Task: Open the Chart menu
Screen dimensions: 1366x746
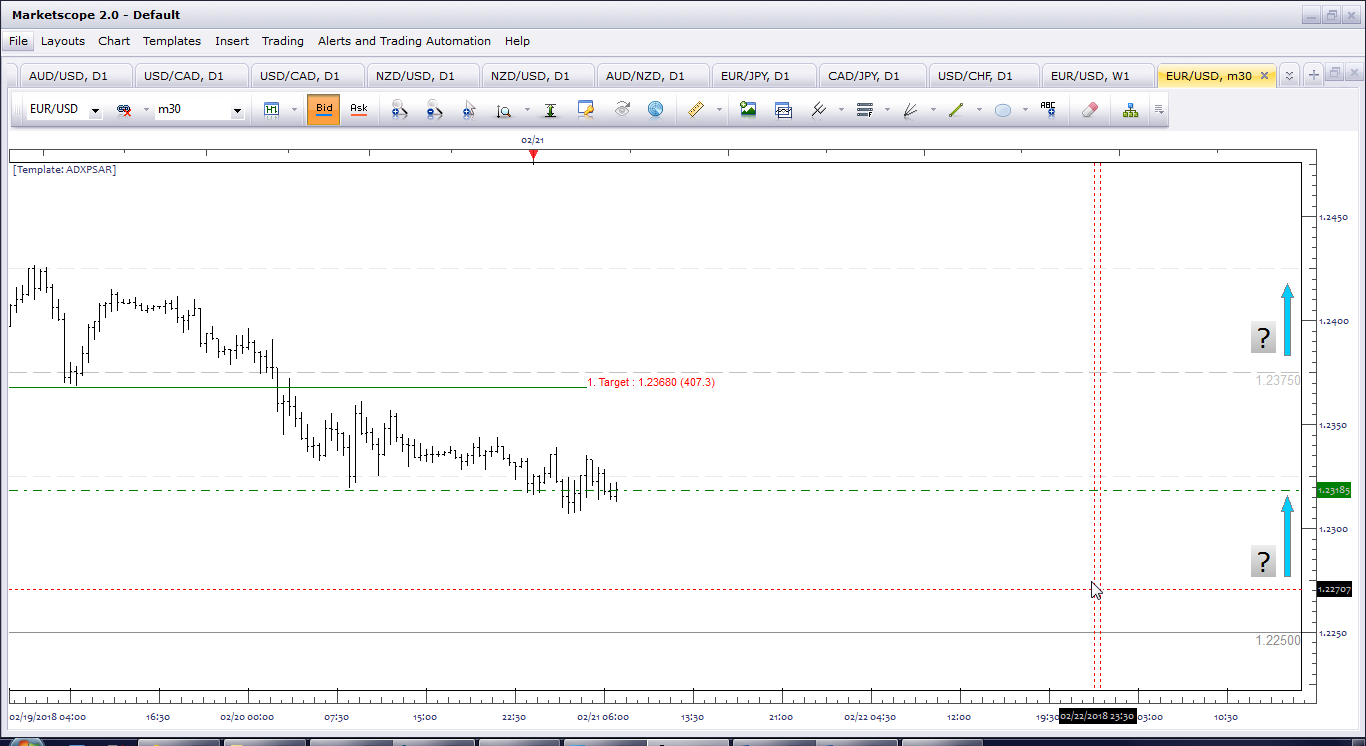Action: (114, 41)
